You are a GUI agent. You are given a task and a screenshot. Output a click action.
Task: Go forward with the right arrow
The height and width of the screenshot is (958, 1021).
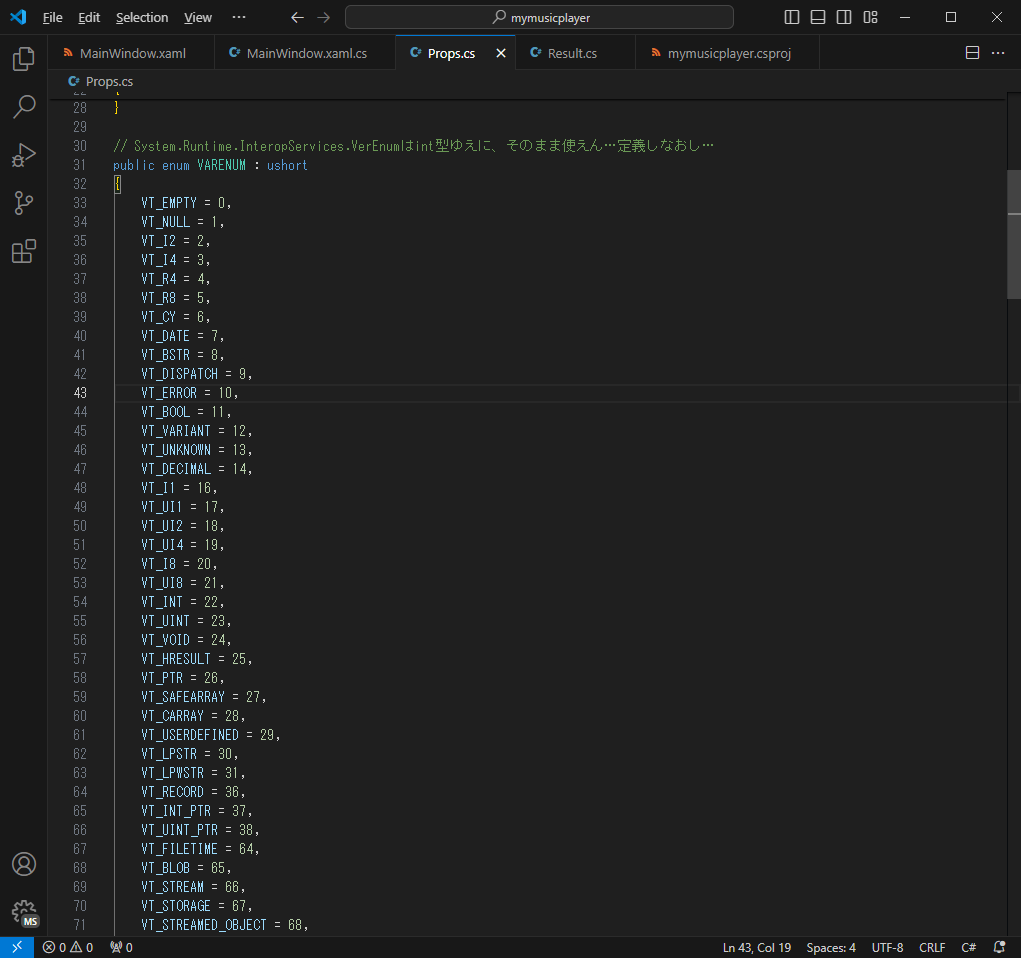pos(324,18)
